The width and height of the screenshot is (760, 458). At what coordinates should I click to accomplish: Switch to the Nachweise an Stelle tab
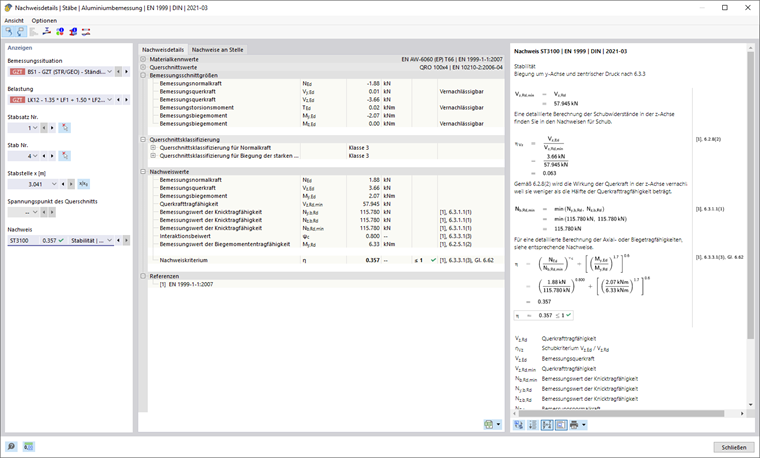point(218,49)
